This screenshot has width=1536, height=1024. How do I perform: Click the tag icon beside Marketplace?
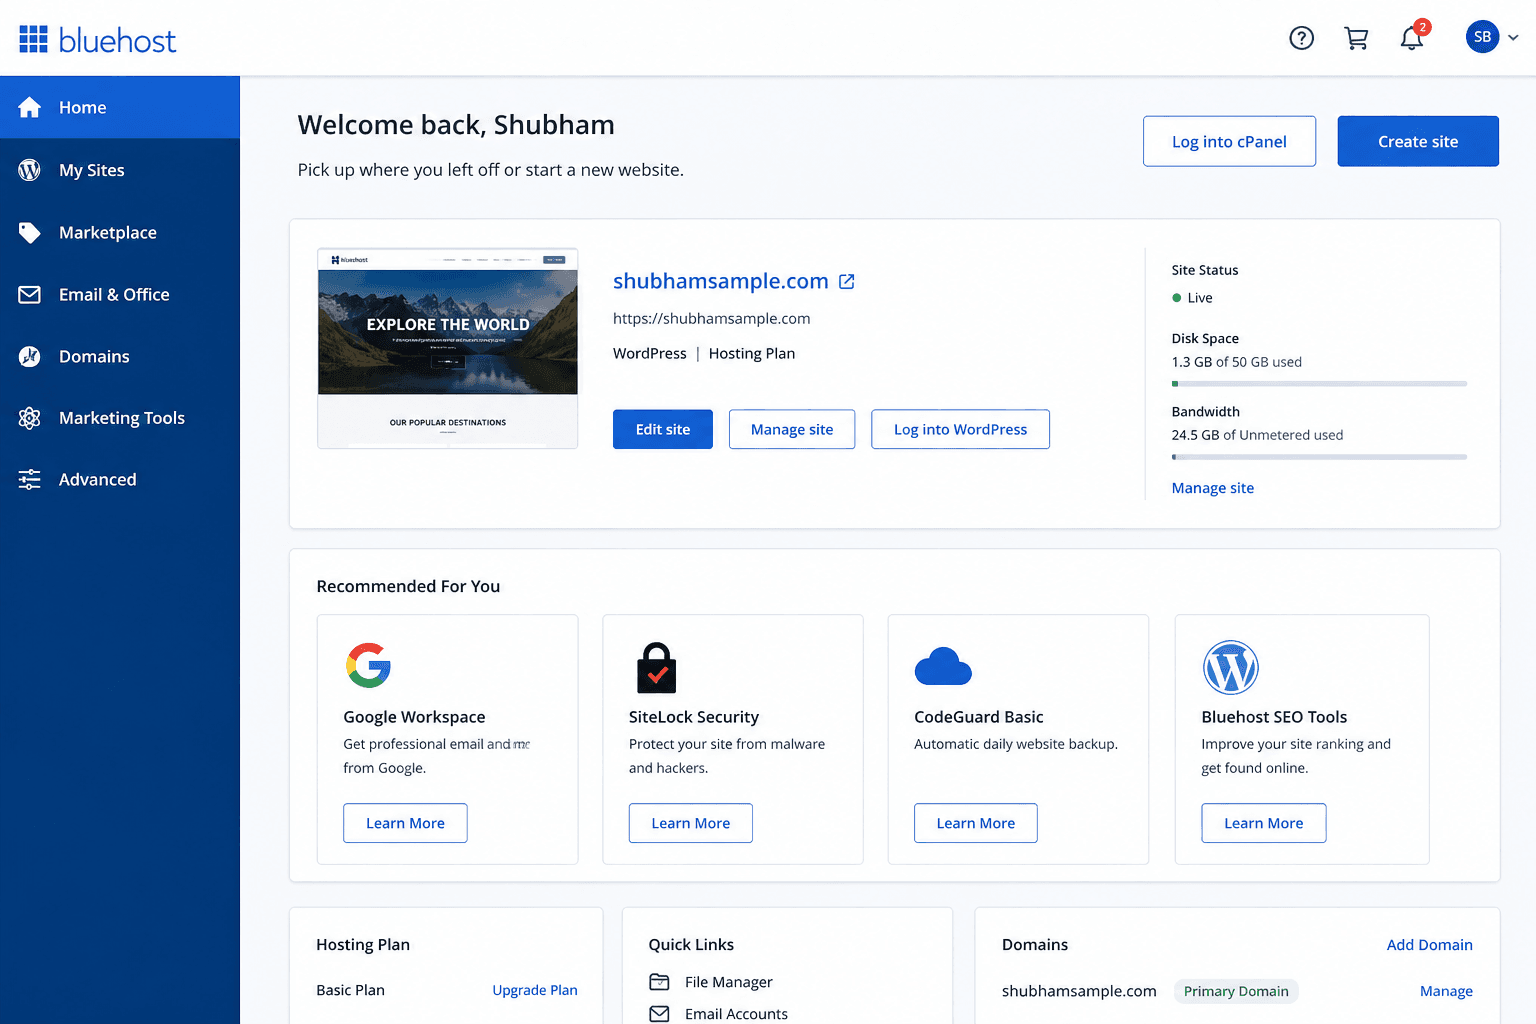30,232
